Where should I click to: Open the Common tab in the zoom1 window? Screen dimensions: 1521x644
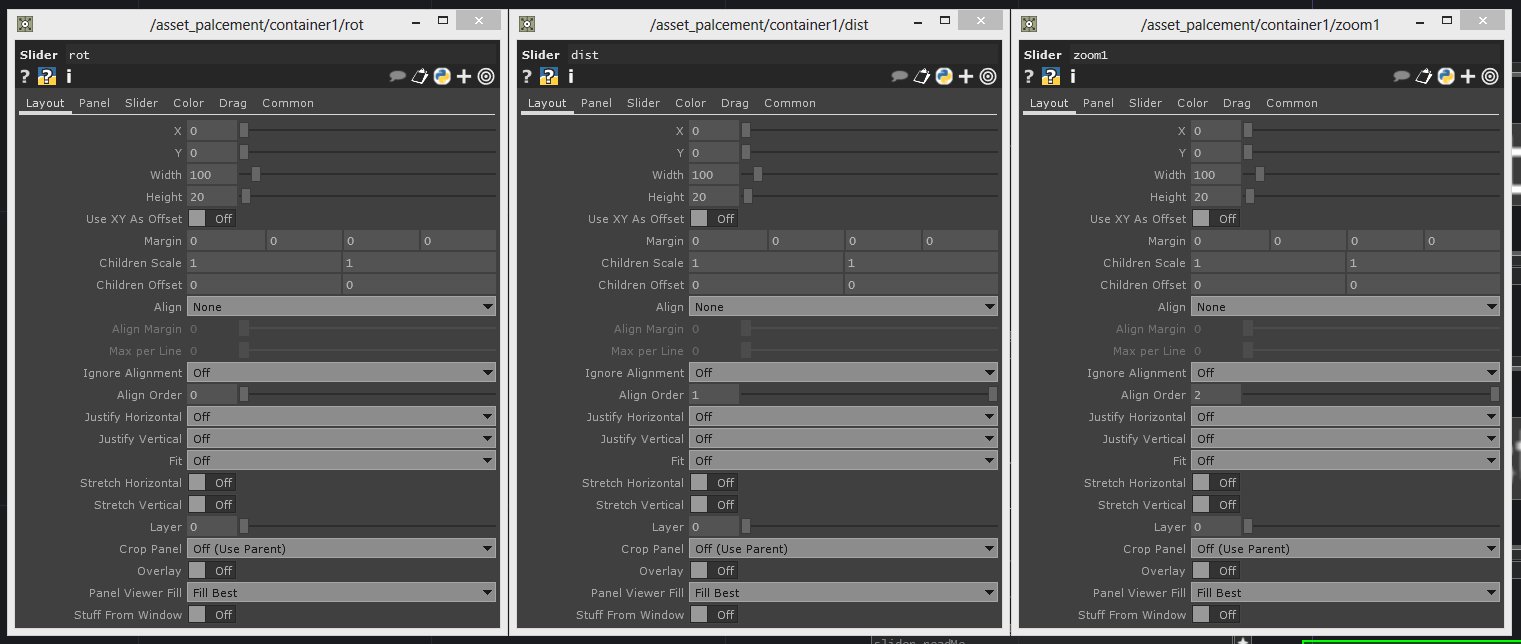(1291, 103)
